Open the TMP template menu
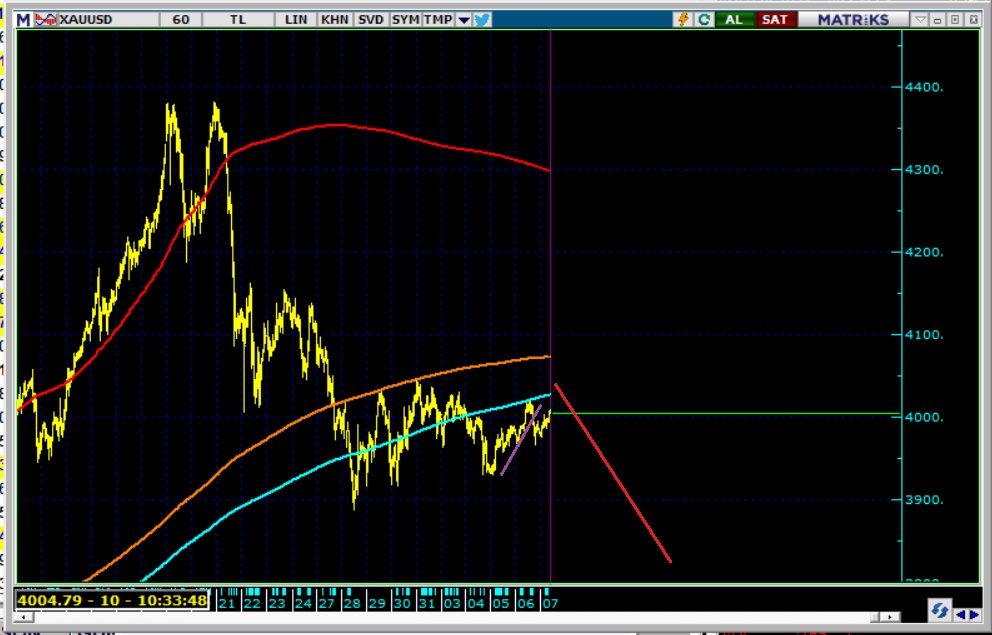Viewport: 992px width, 635px height. tap(437, 19)
